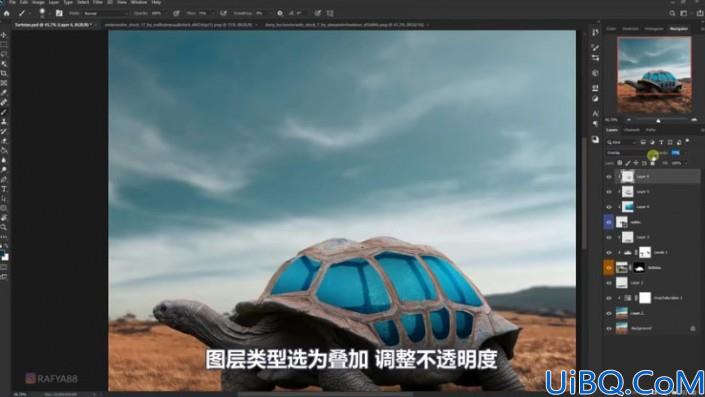705x397 pixels.
Task: Click the foreground color swatch
Action: [3, 254]
